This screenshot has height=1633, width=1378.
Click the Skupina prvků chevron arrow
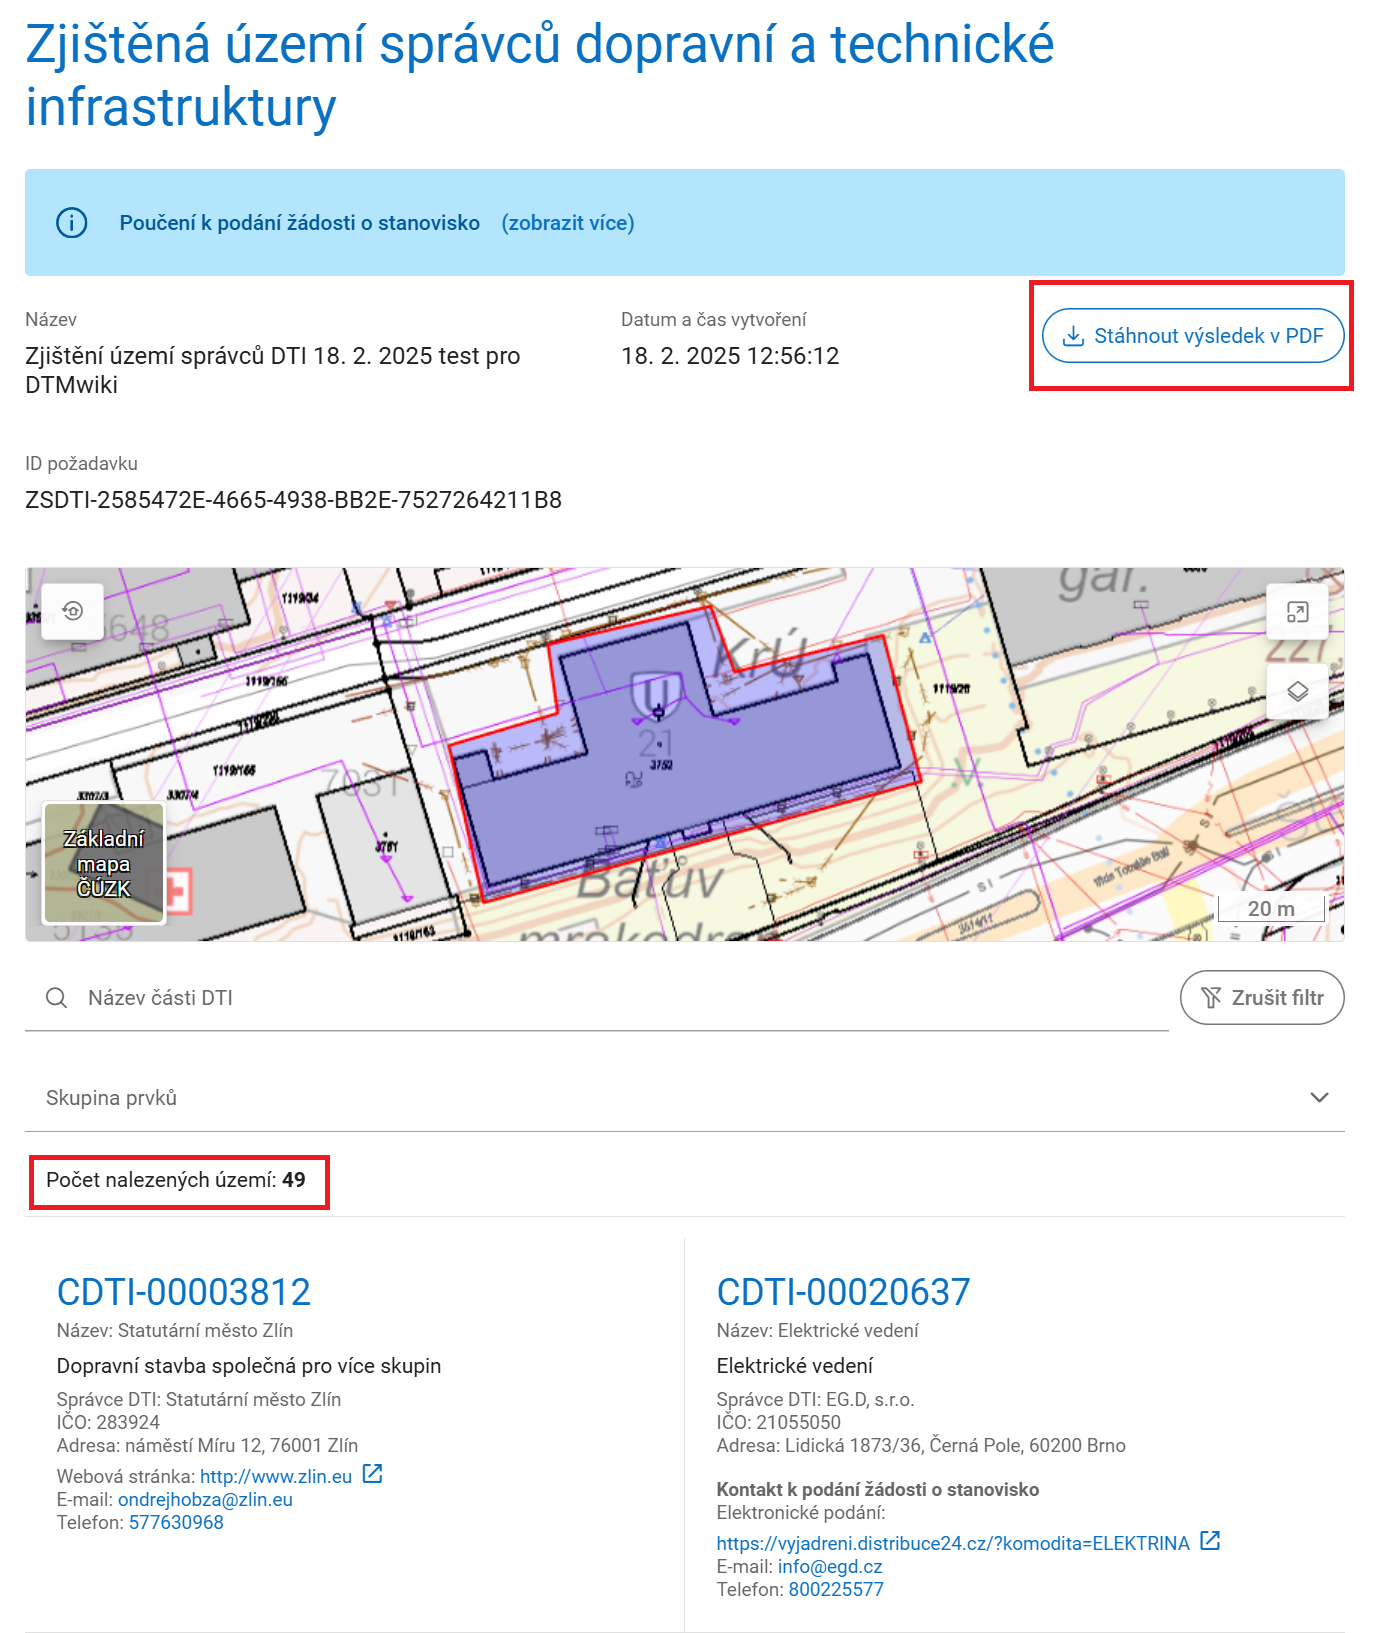pyautogui.click(x=1319, y=1098)
